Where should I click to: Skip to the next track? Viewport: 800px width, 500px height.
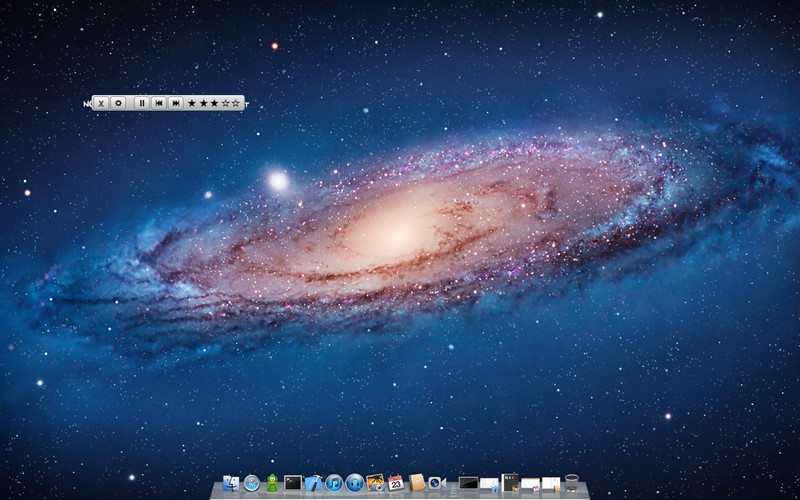point(176,103)
